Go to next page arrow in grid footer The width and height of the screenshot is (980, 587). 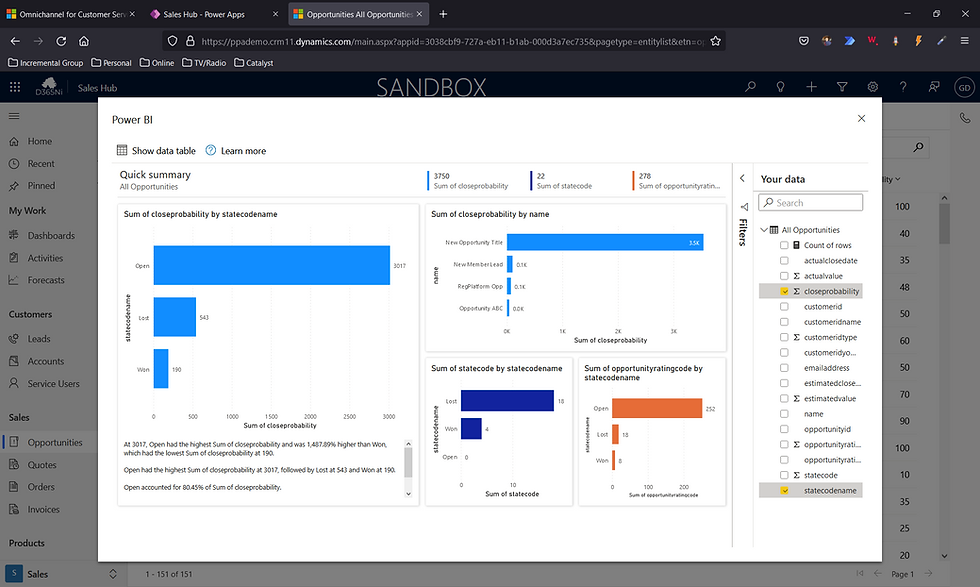pos(928,573)
